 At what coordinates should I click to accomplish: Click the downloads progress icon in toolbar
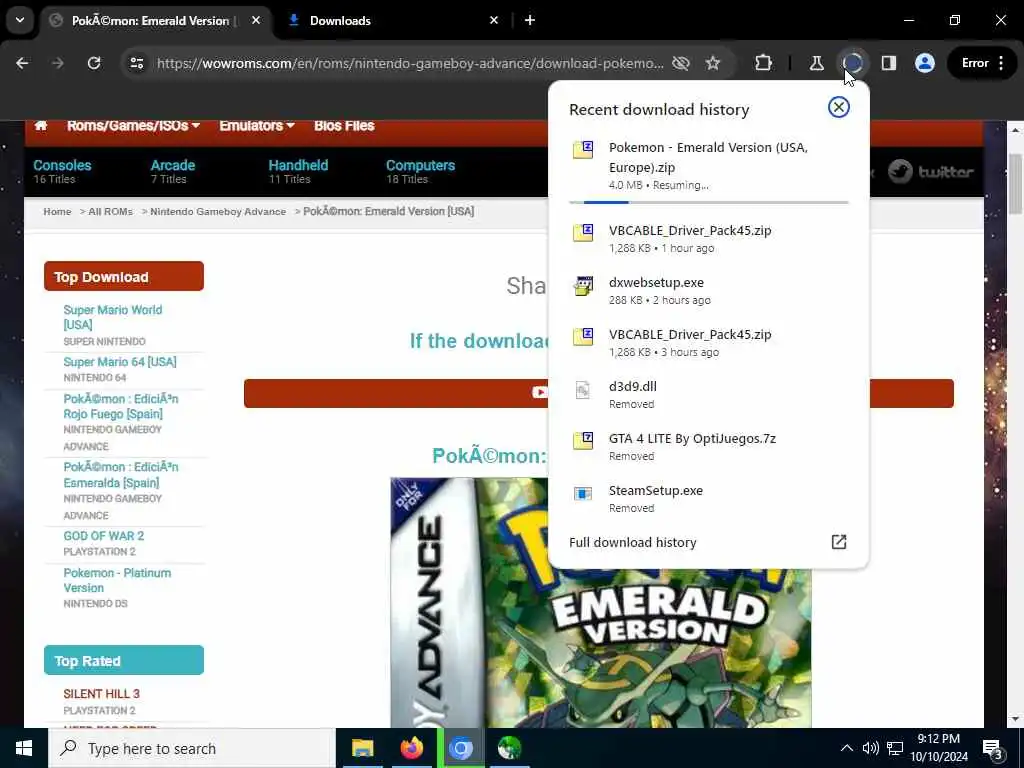(x=852, y=63)
